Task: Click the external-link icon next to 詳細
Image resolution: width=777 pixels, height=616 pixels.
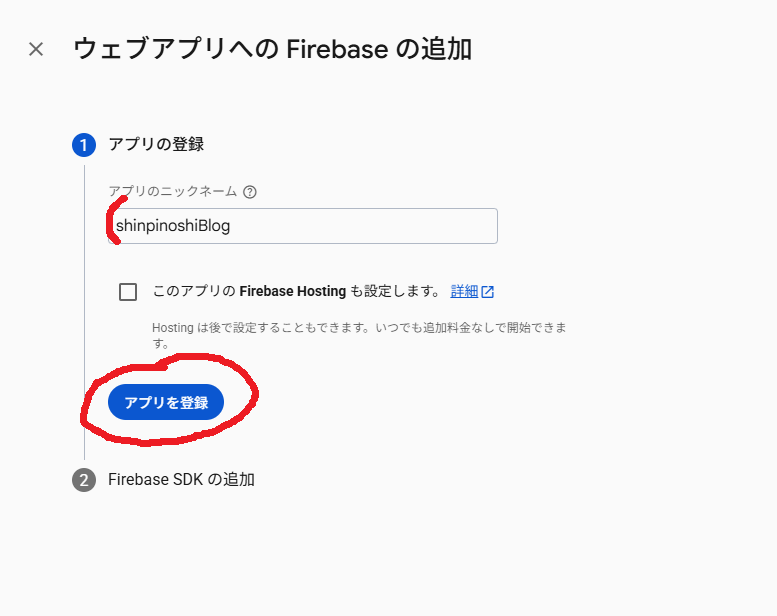Action: click(488, 292)
